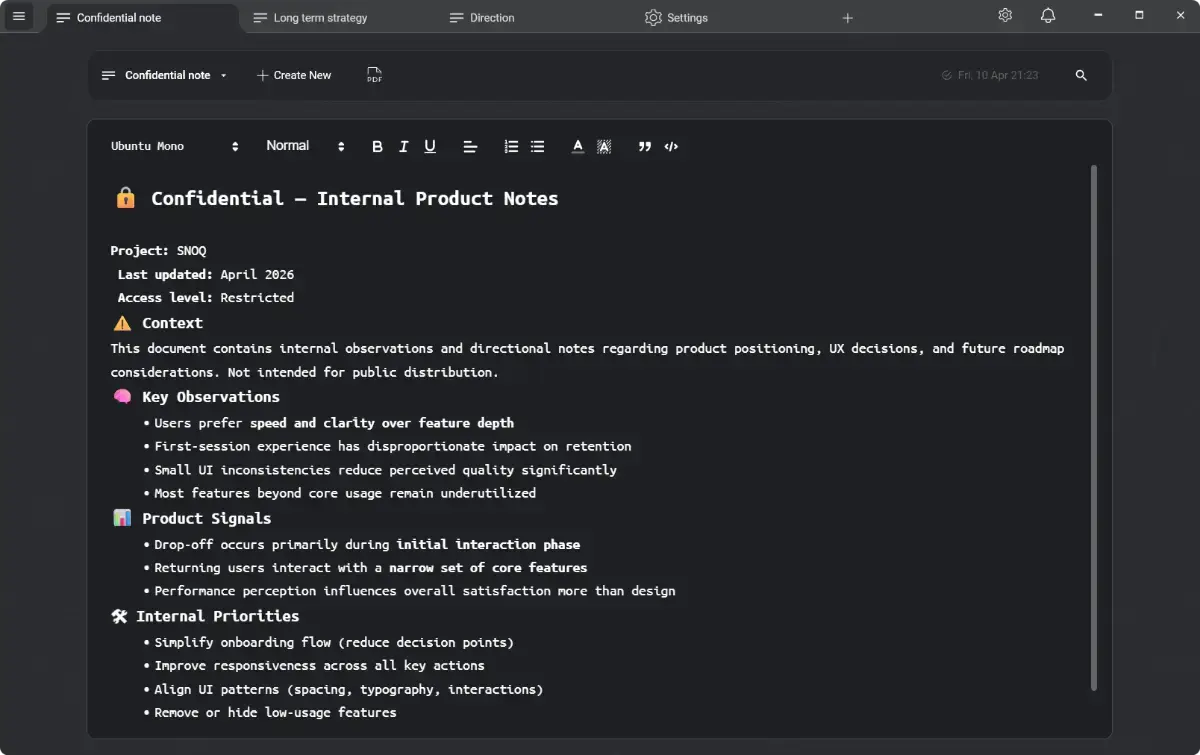Open the text alignment options
1200x755 pixels.
[x=470, y=146]
